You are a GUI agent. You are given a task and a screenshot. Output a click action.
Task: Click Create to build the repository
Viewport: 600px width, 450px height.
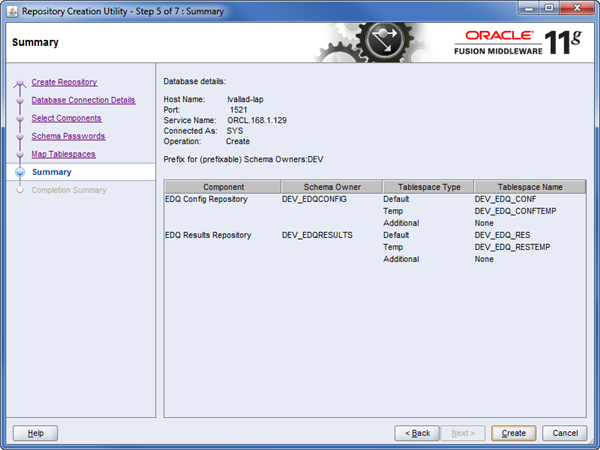[x=514, y=433]
